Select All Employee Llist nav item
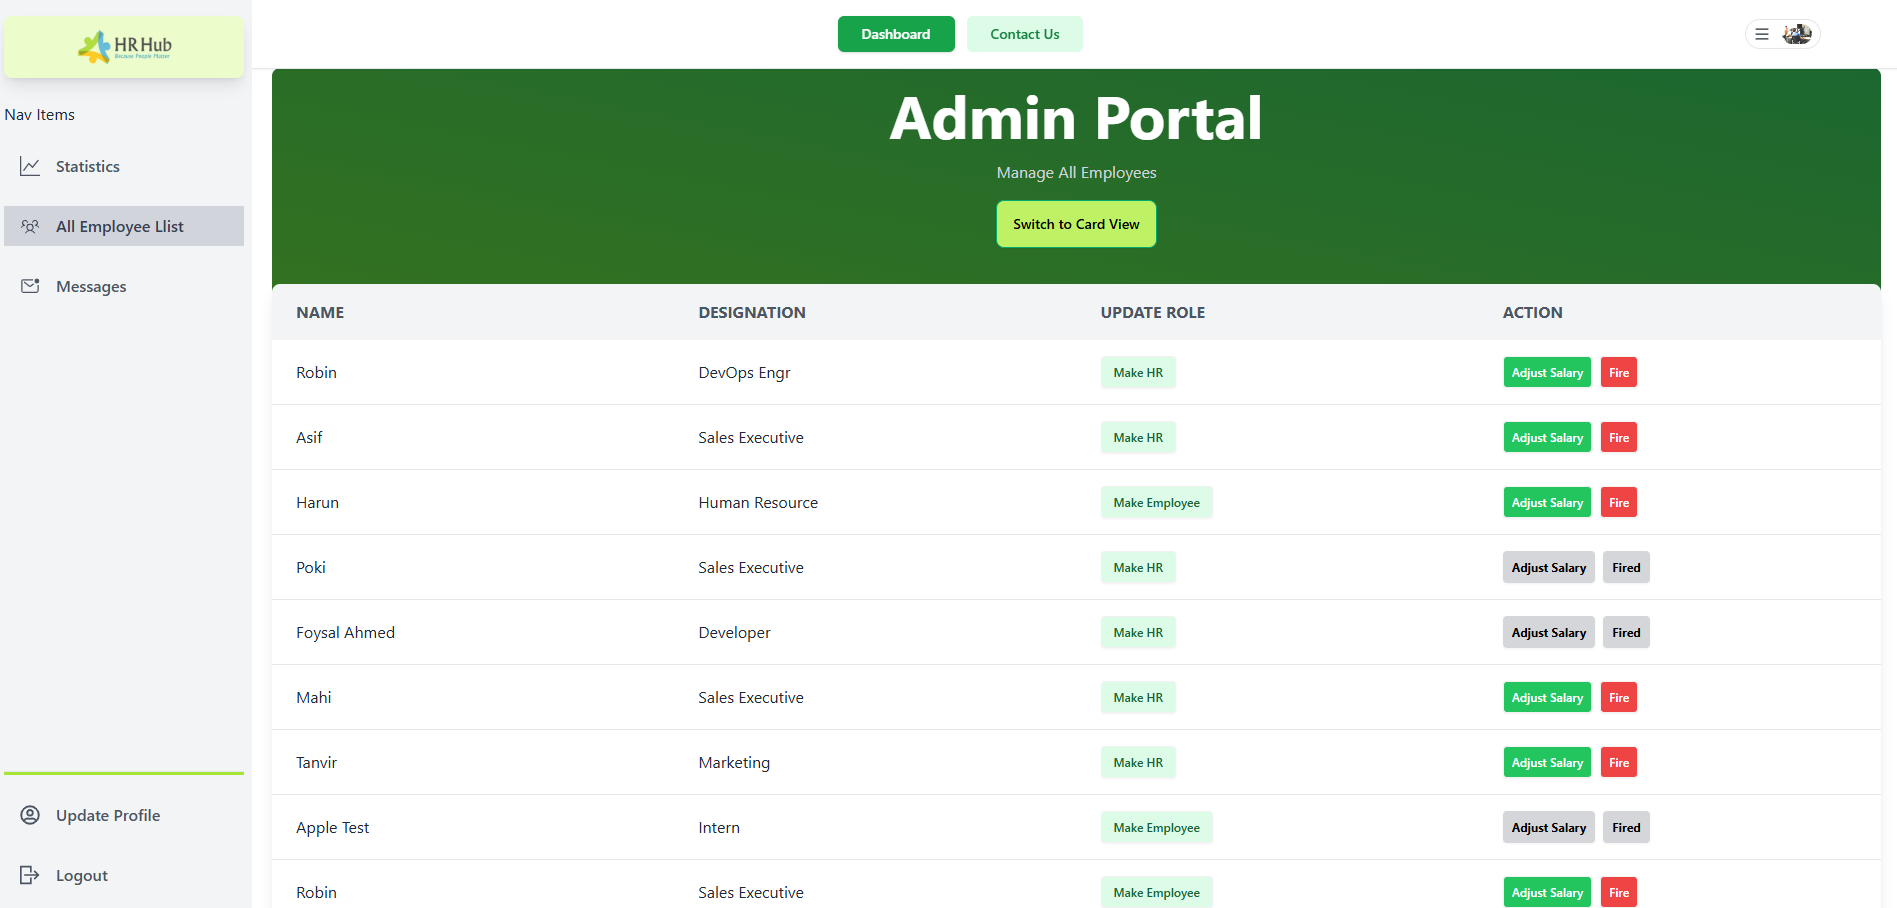Screen dimensions: 1897x908 (x=124, y=226)
